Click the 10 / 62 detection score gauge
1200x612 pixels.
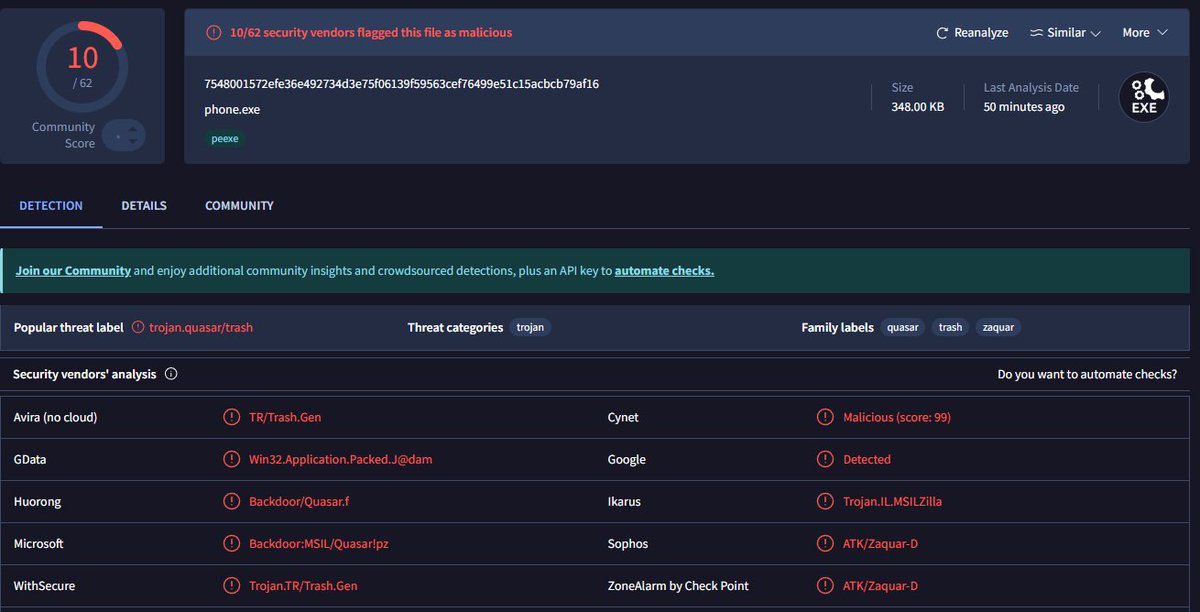[82, 66]
